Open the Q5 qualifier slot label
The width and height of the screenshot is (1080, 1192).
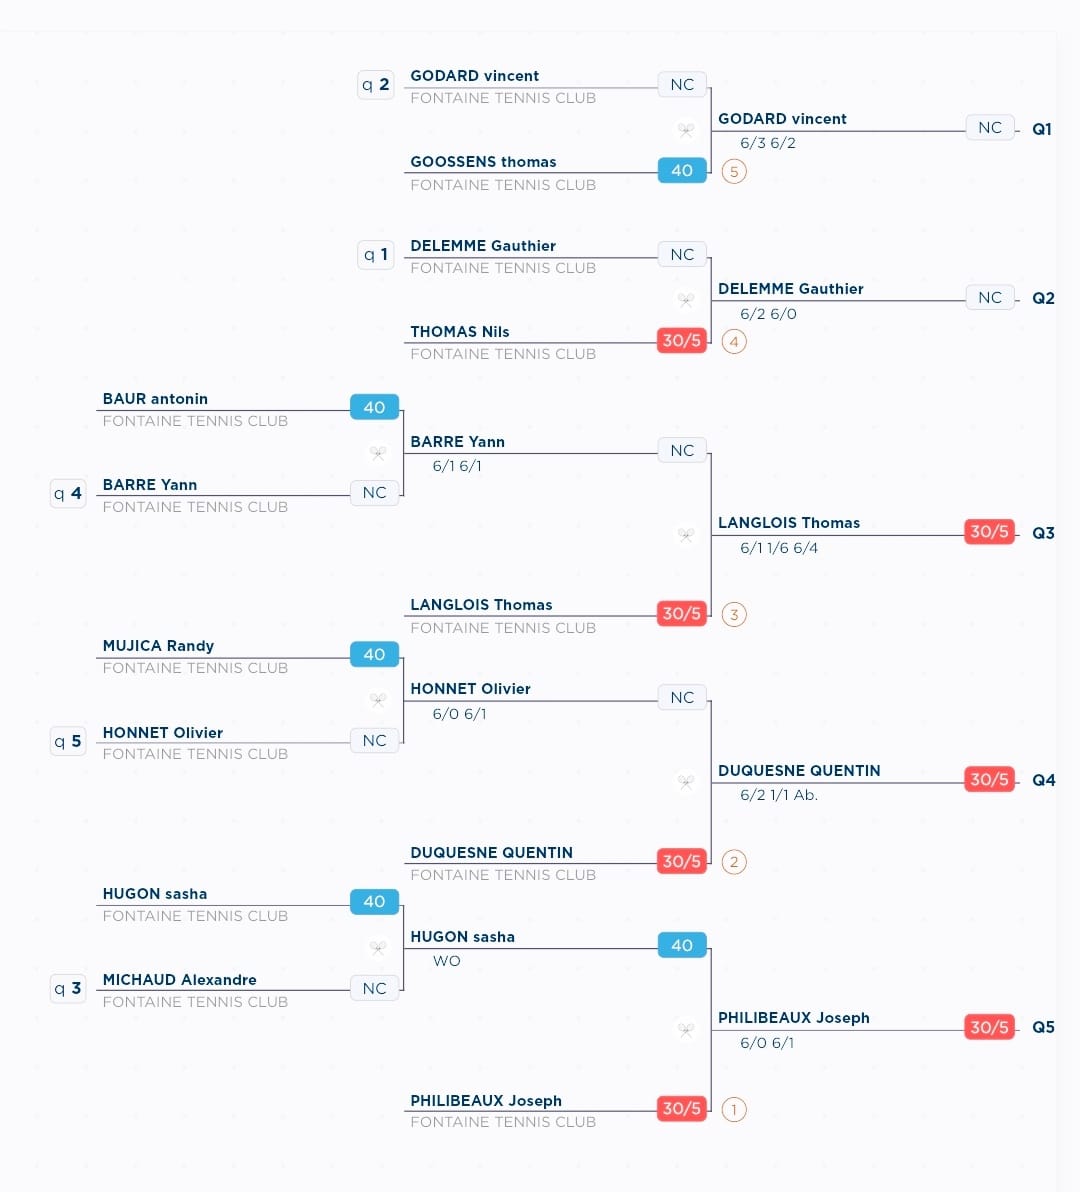1043,1027
